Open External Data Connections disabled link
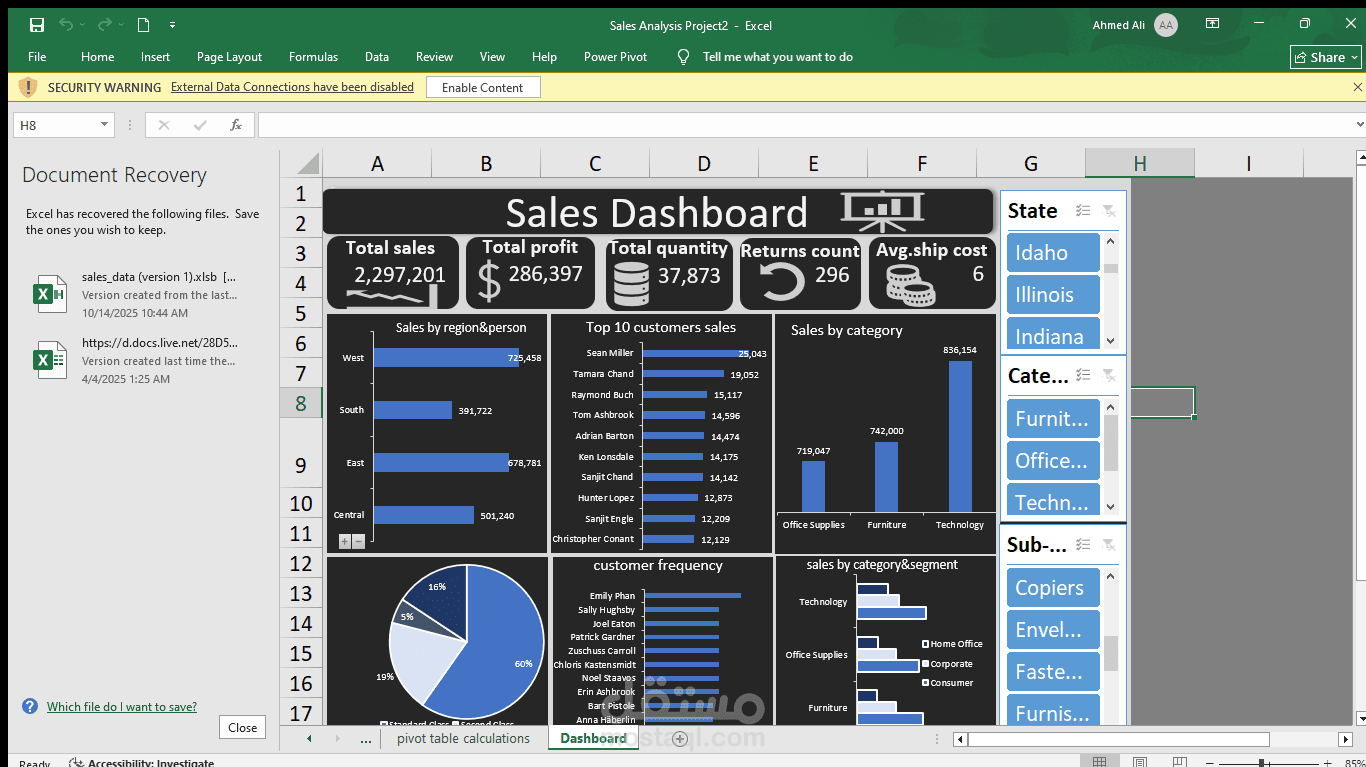The image size is (1366, 767). [x=292, y=87]
